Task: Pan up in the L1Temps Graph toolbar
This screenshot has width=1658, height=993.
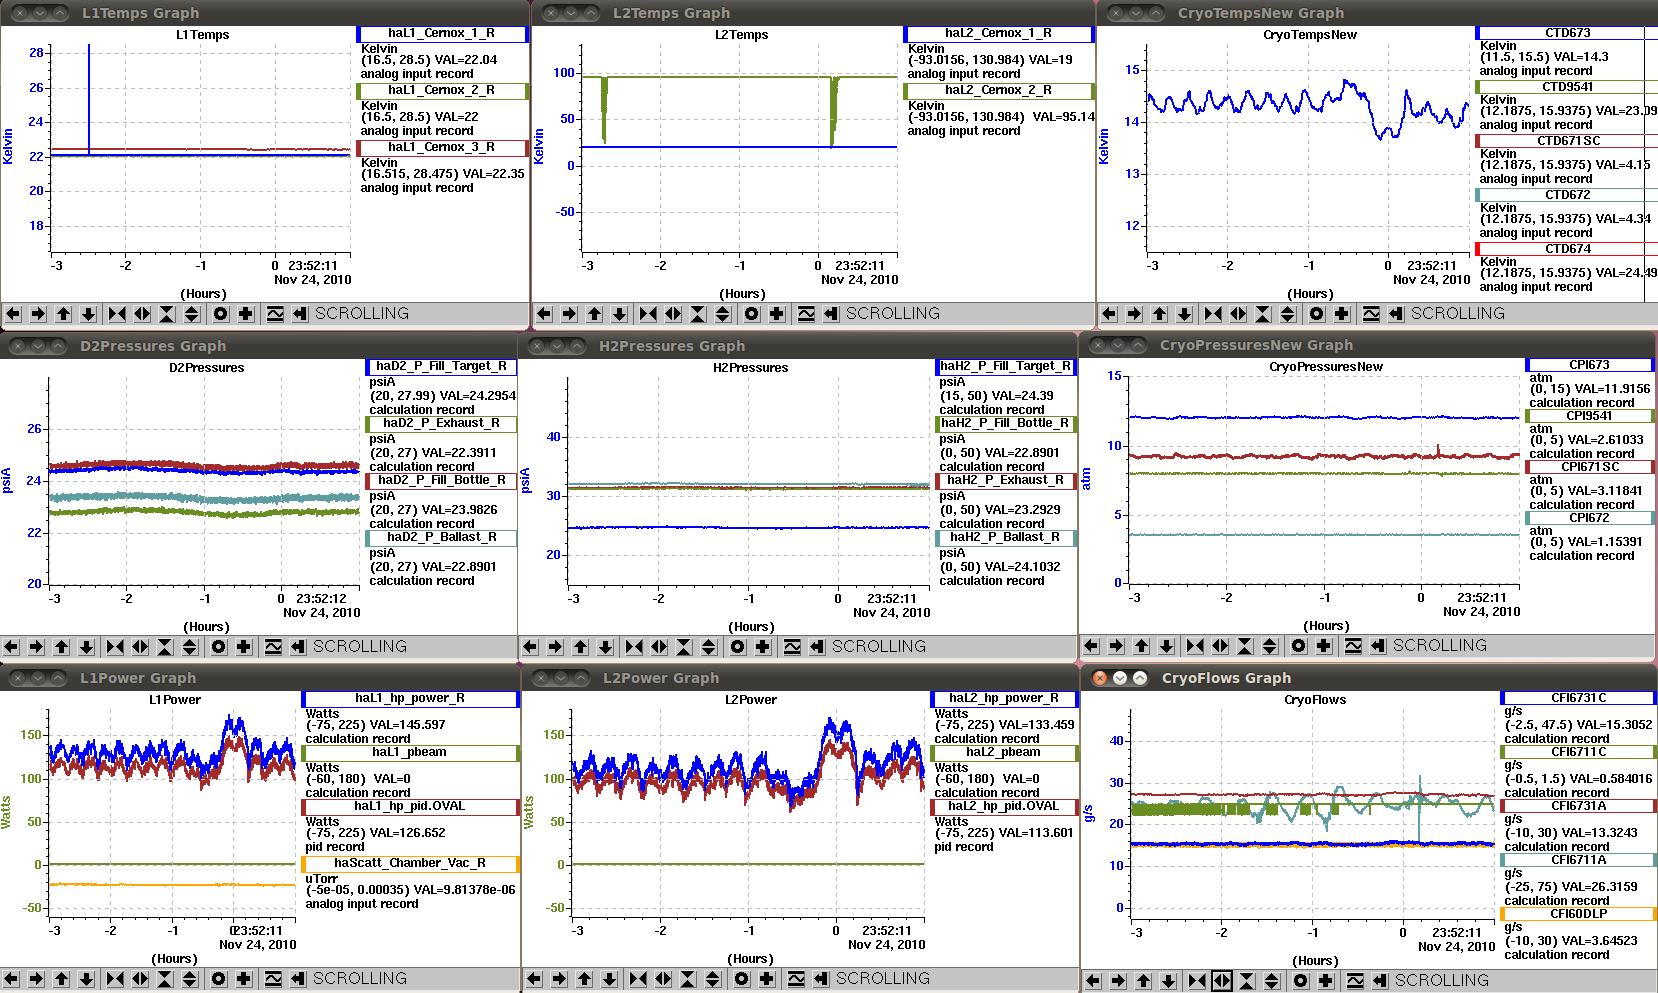Action: click(x=63, y=314)
